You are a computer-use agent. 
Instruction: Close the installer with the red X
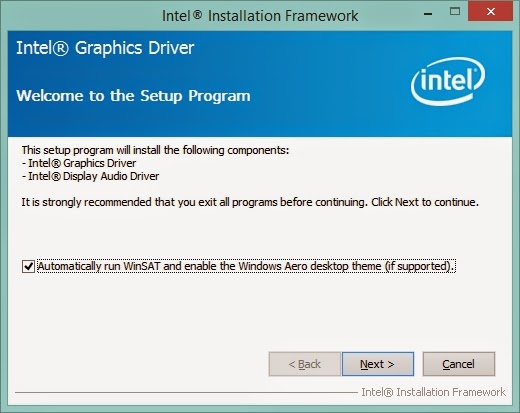(x=490, y=11)
